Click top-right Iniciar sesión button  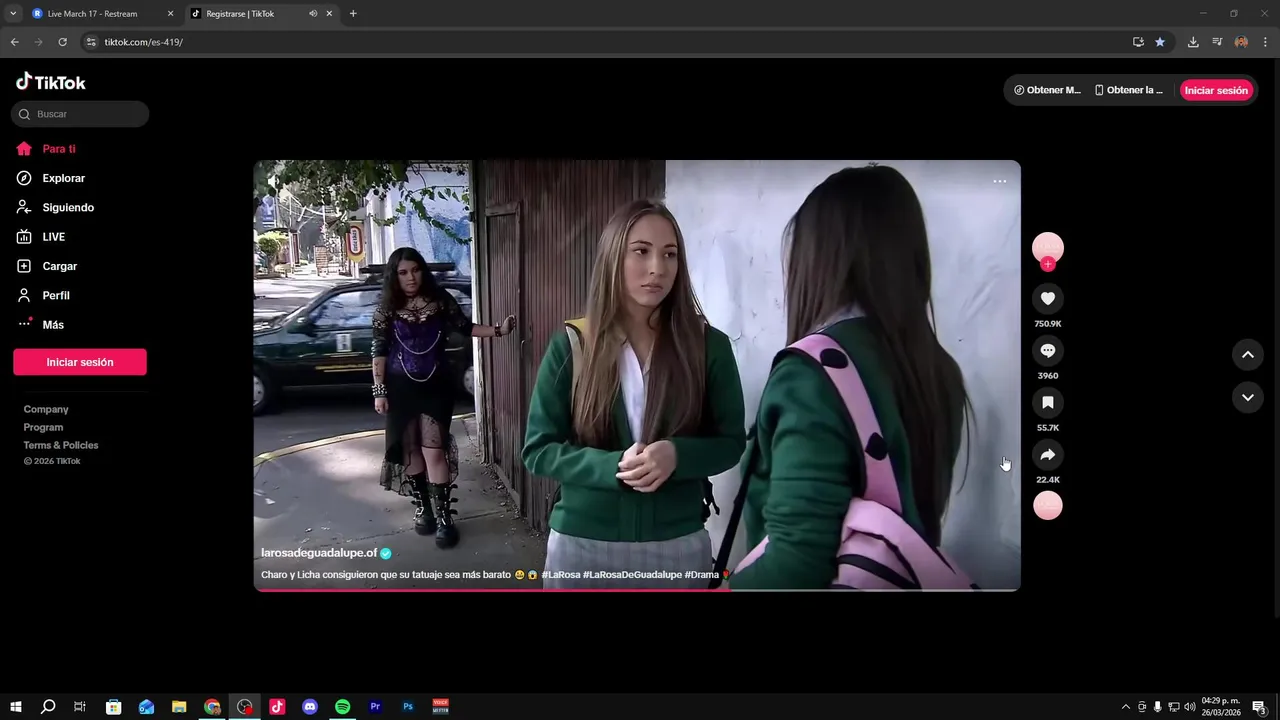click(1216, 90)
